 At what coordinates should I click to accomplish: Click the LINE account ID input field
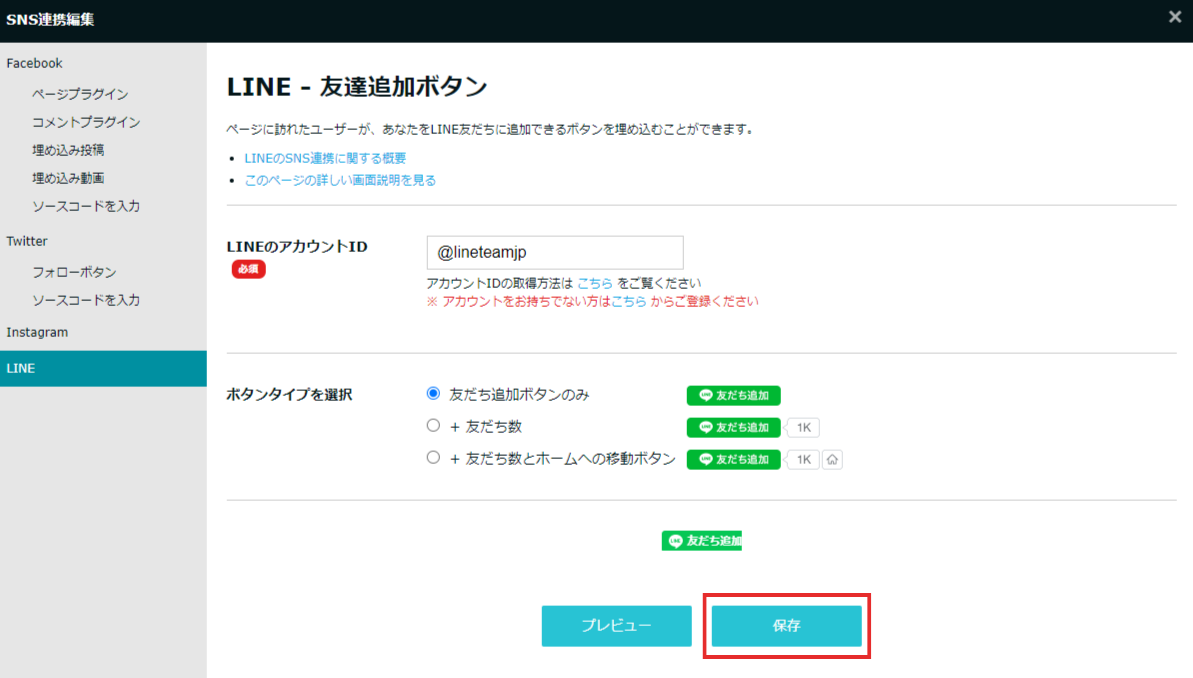(555, 253)
